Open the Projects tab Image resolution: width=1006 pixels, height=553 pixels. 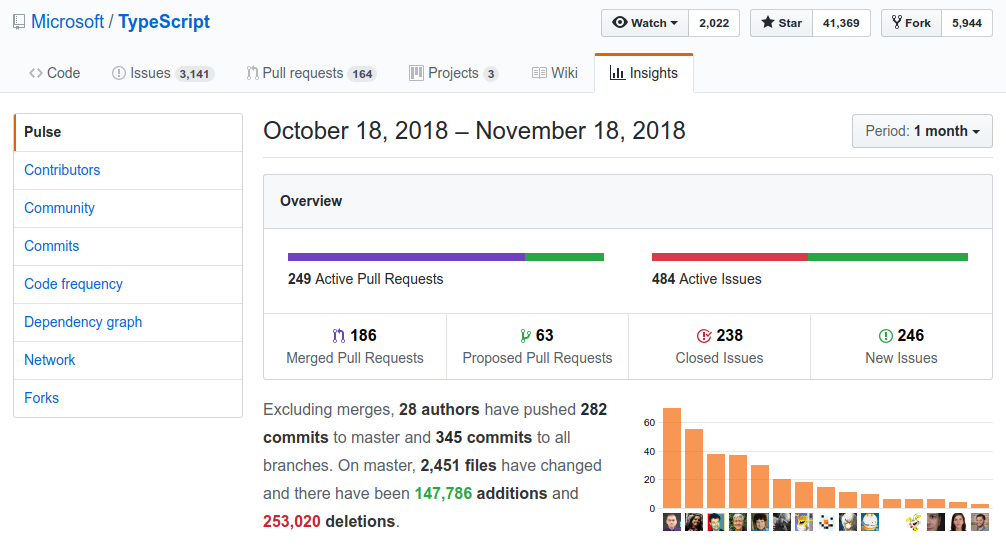pyautogui.click(x=454, y=73)
